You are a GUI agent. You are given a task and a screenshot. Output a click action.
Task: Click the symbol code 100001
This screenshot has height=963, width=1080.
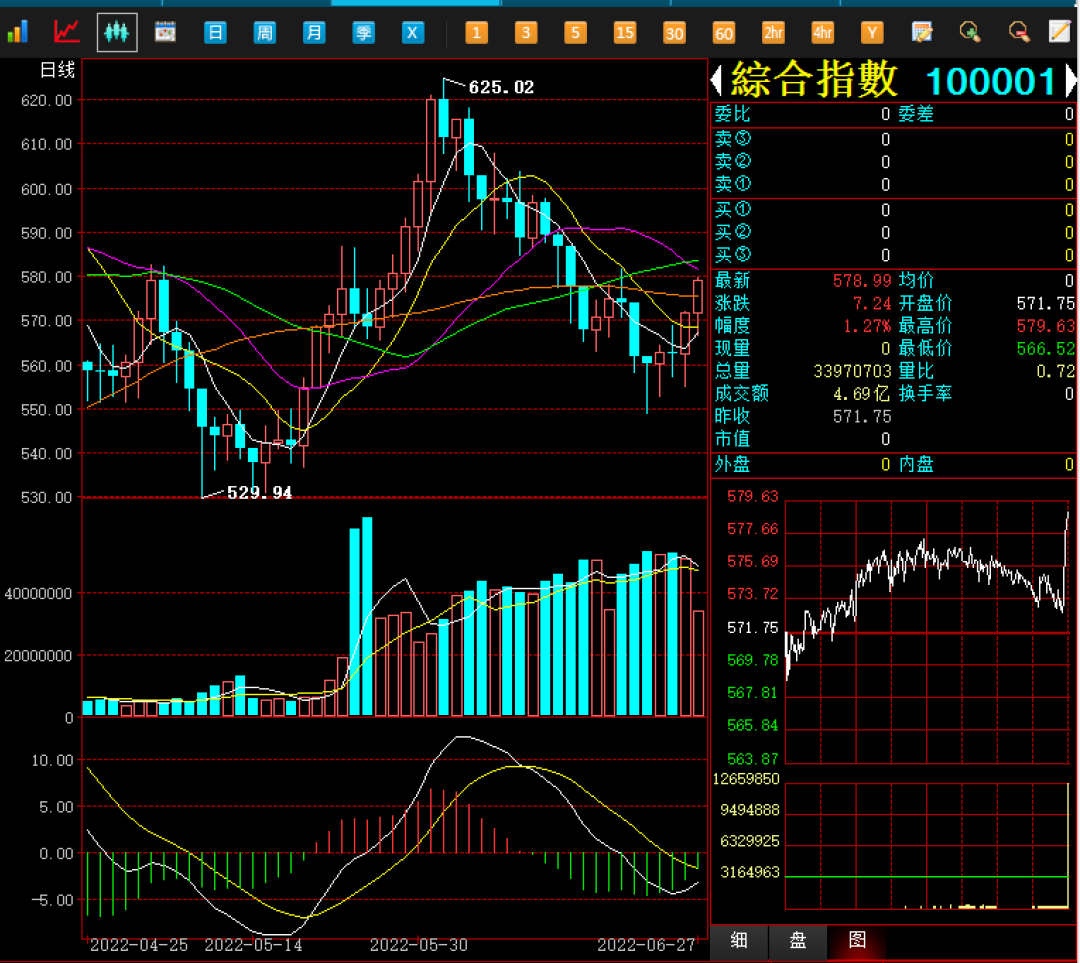coord(990,82)
